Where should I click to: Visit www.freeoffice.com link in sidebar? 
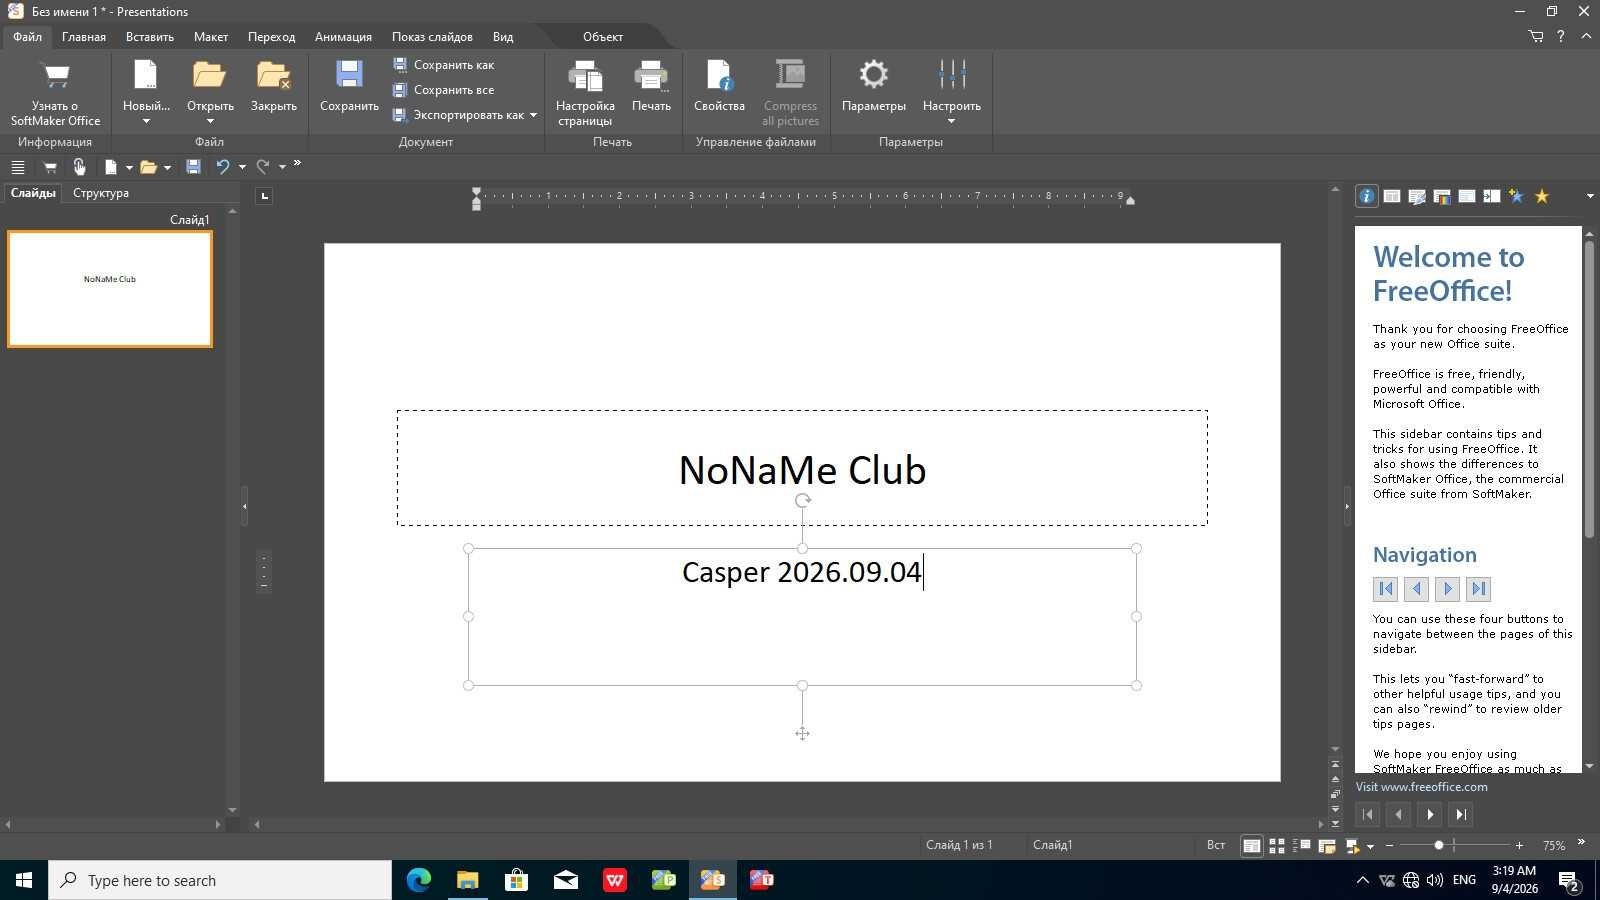click(x=1421, y=787)
